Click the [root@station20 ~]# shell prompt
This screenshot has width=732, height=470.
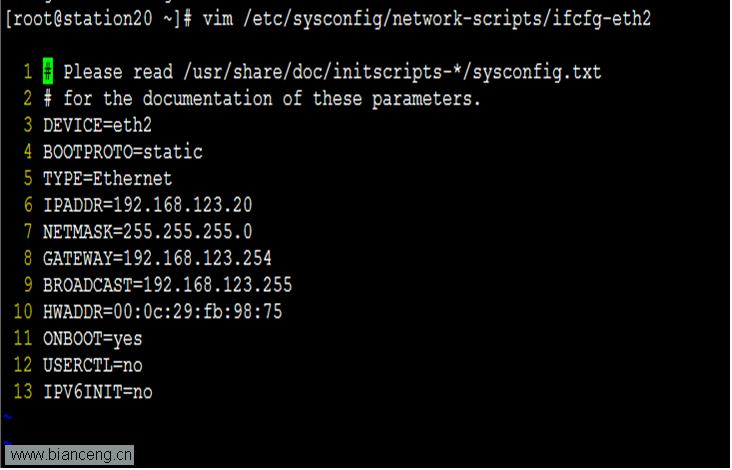(x=99, y=19)
